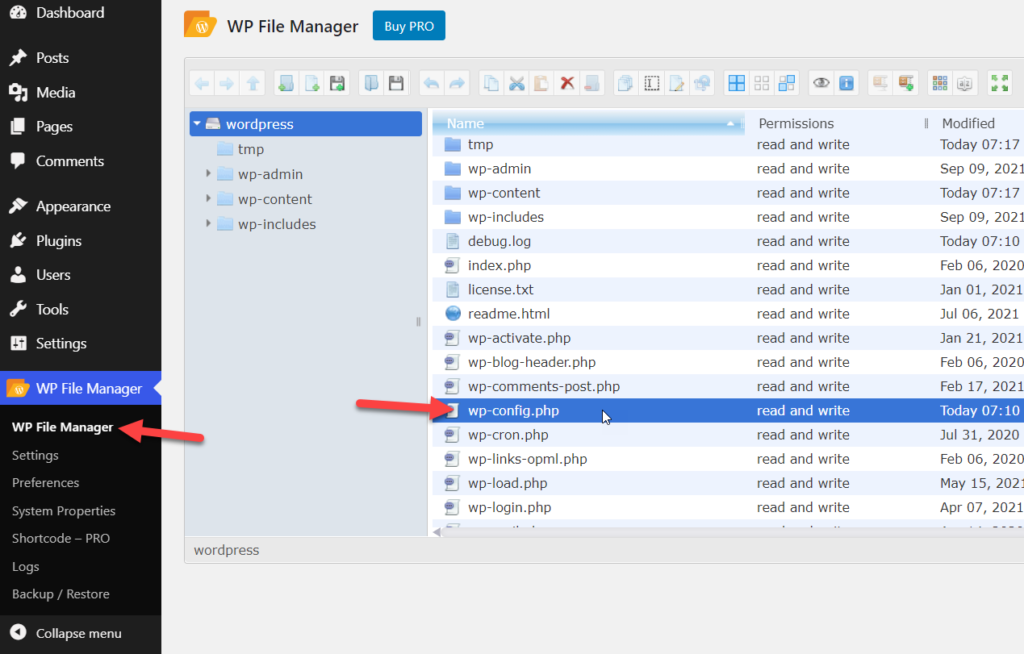Upload files using the green-plus floppy icon
This screenshot has width=1024, height=654.
pos(337,84)
